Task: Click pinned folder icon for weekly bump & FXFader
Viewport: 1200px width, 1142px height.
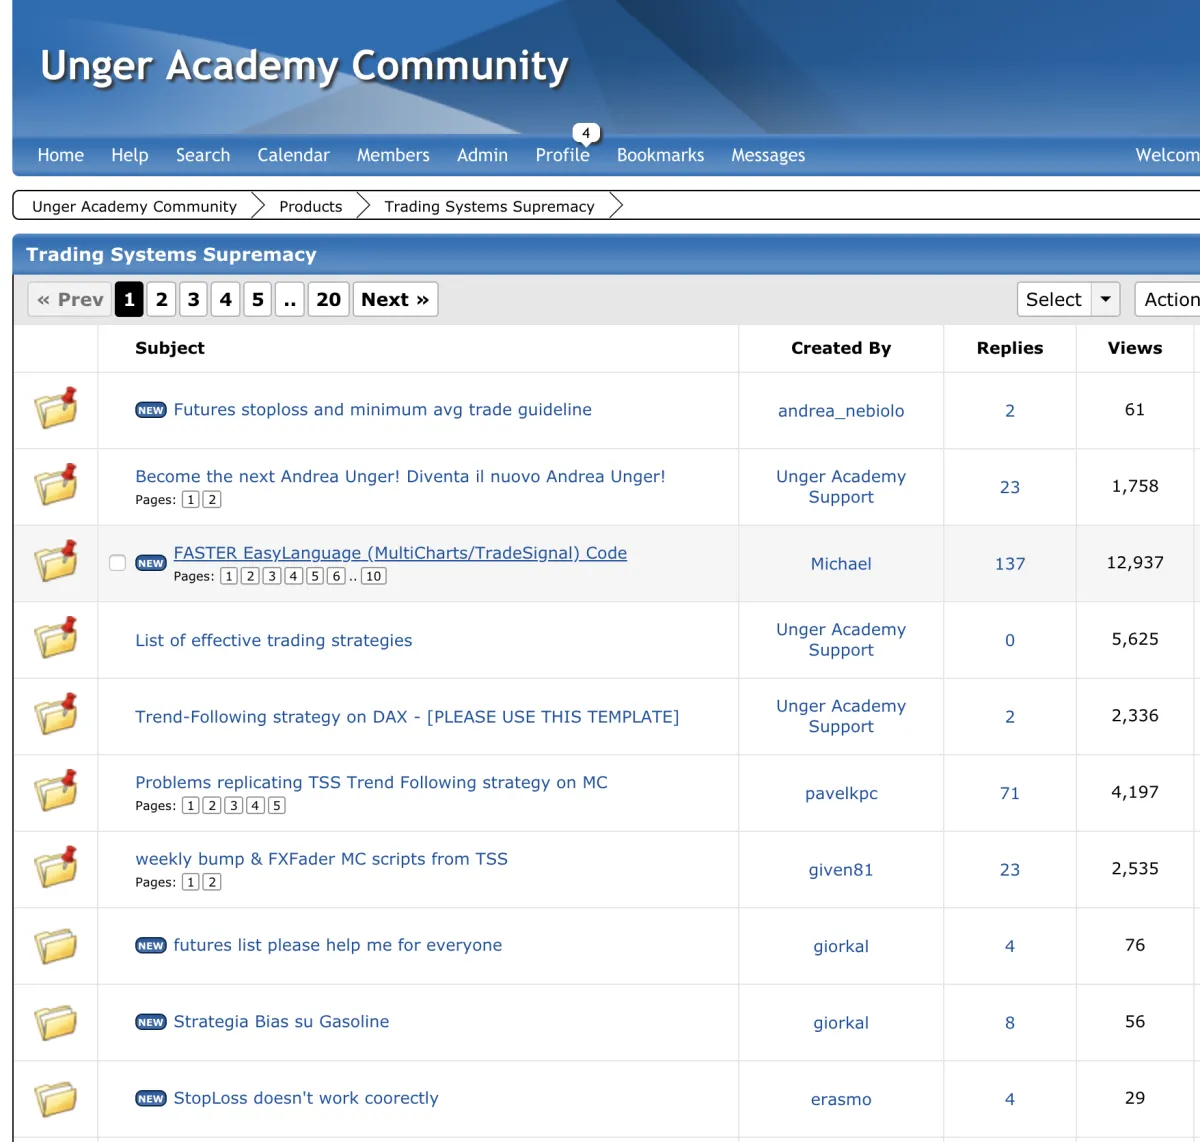Action: (56, 867)
